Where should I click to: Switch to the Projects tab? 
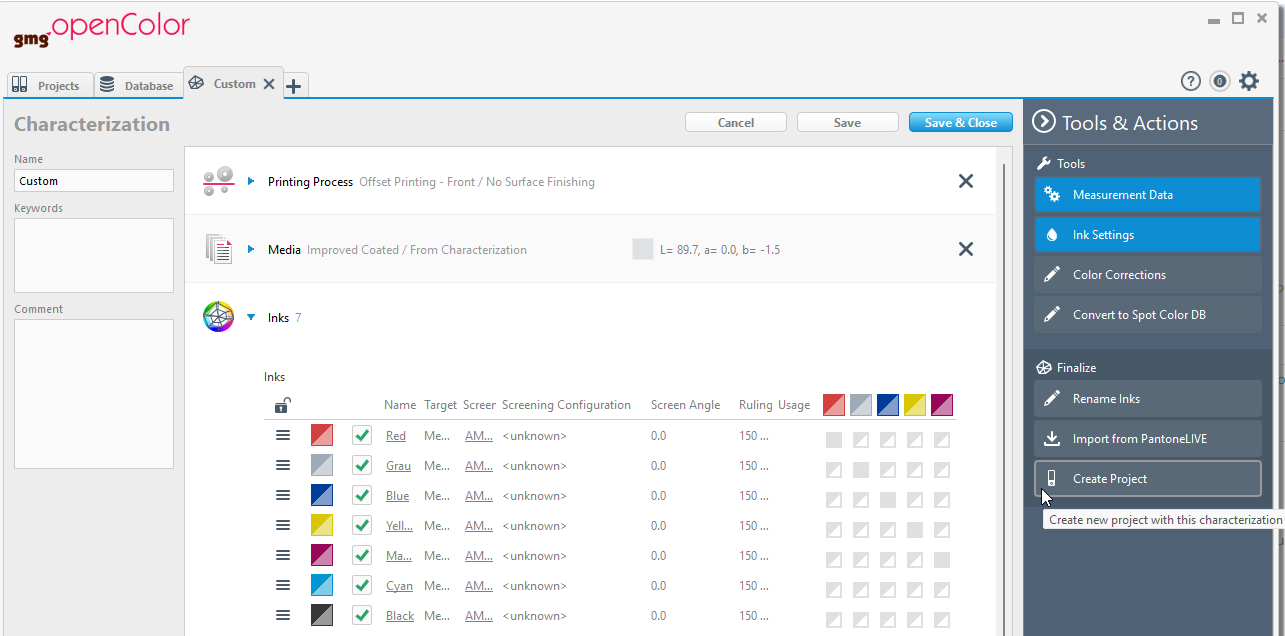pyautogui.click(x=49, y=84)
